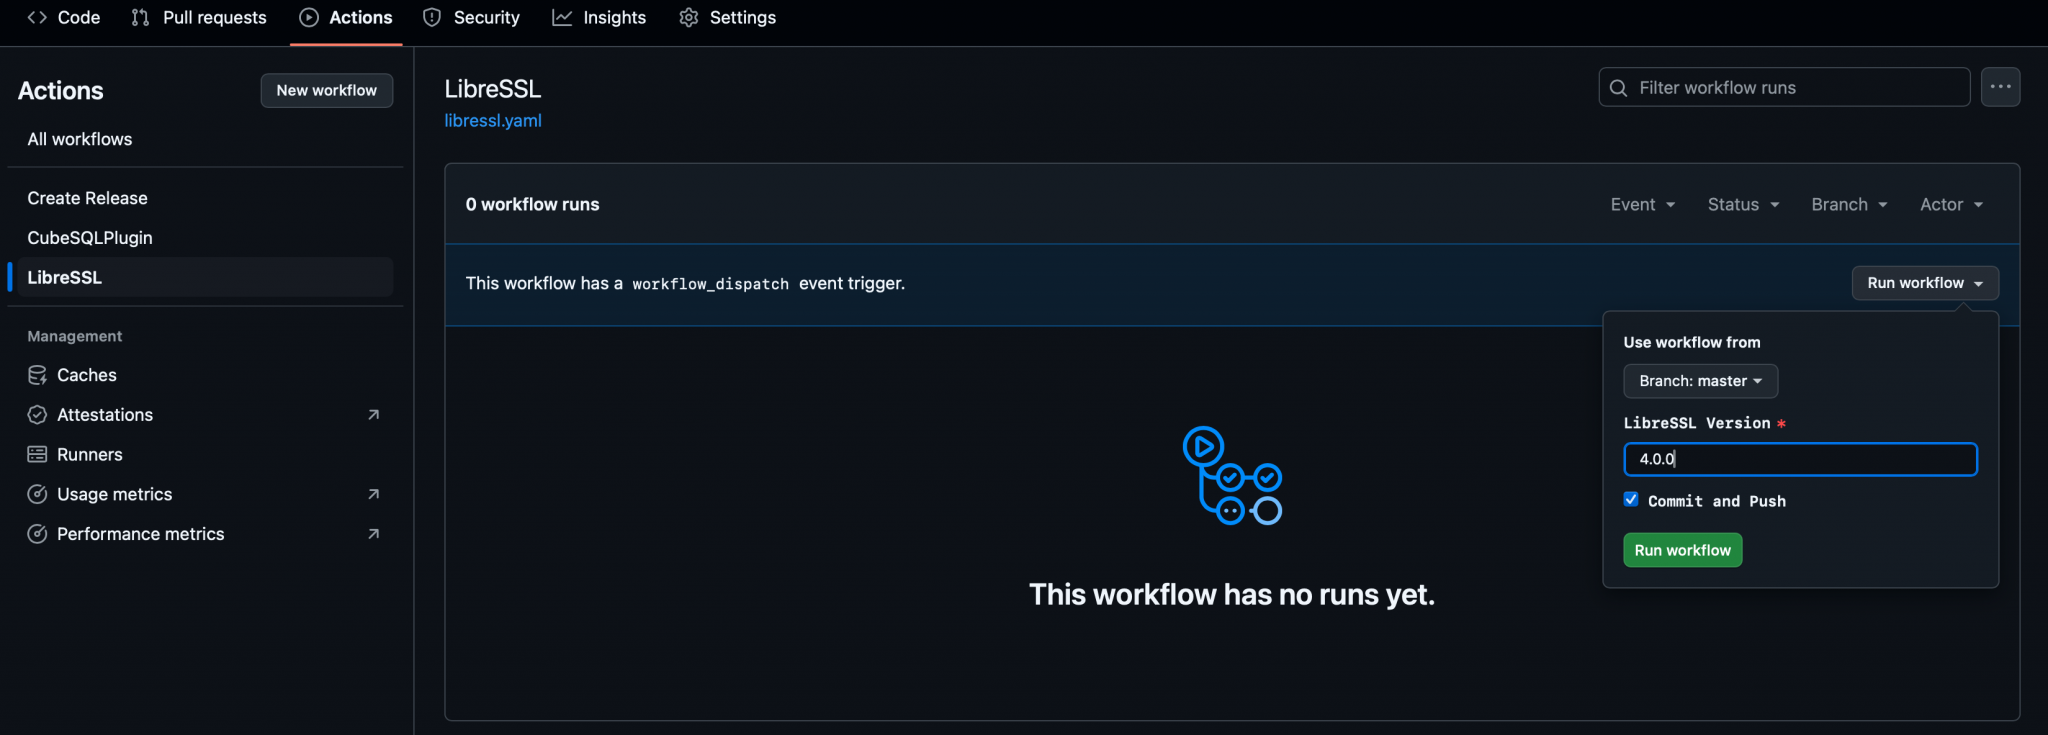Screen dimensions: 2048x735
Task: Expand the Status filter dropdown
Action: pyautogui.click(x=1743, y=204)
